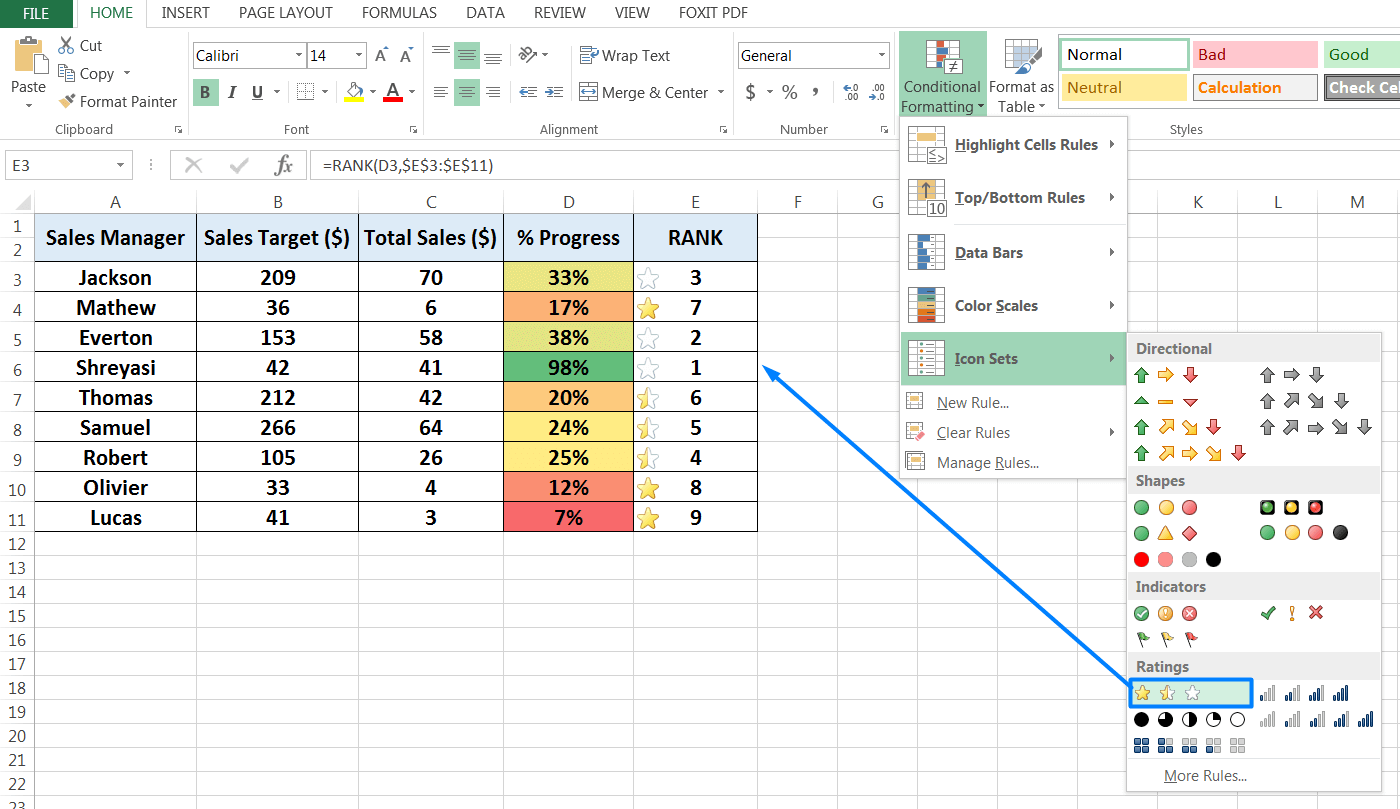Toggle Middle Align in the ribbon

click(466, 56)
